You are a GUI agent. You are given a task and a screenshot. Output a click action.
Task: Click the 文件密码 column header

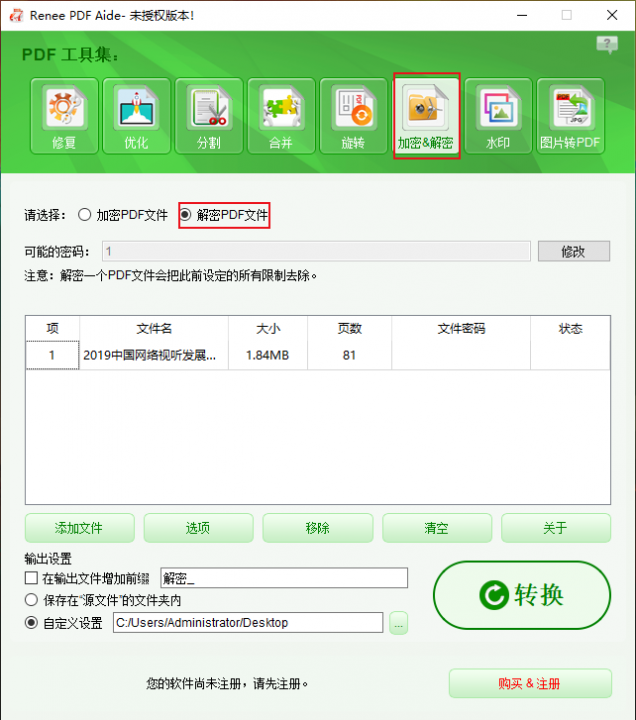[461, 328]
